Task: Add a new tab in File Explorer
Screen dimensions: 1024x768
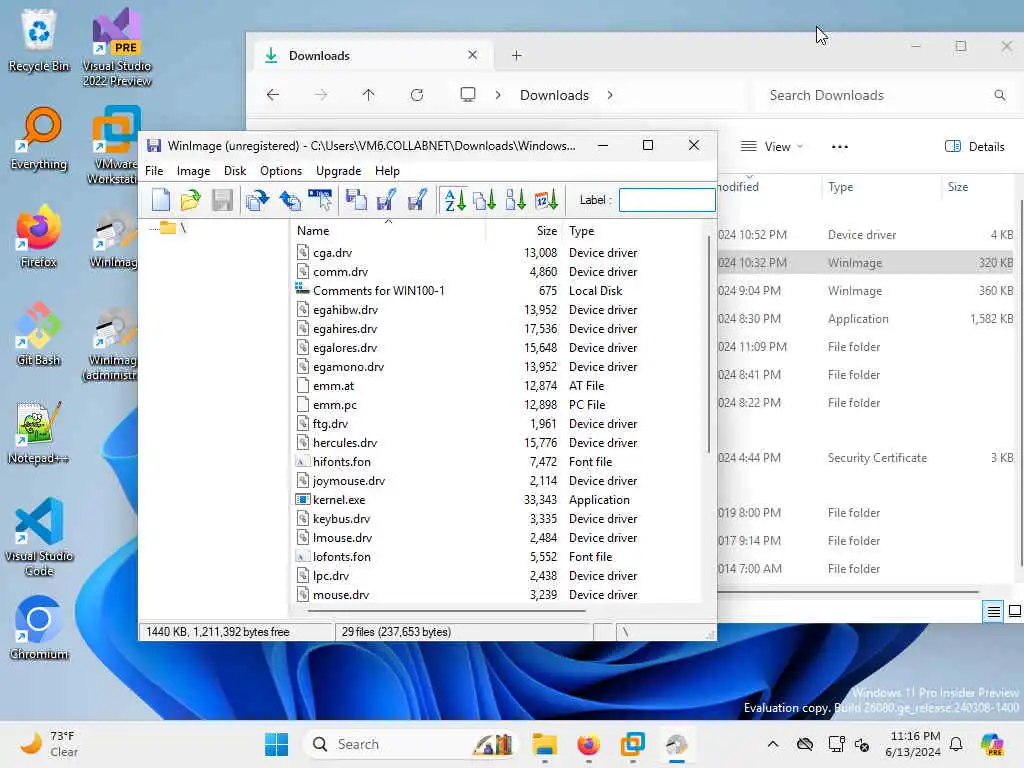Action: pos(517,56)
